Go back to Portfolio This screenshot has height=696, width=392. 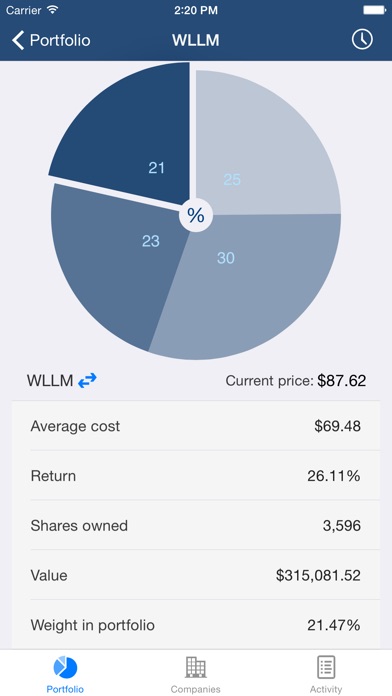[51, 40]
